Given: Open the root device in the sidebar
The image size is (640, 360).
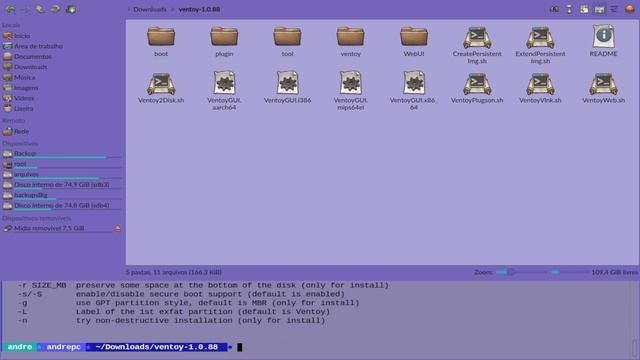Looking at the screenshot, I should click(62, 164).
